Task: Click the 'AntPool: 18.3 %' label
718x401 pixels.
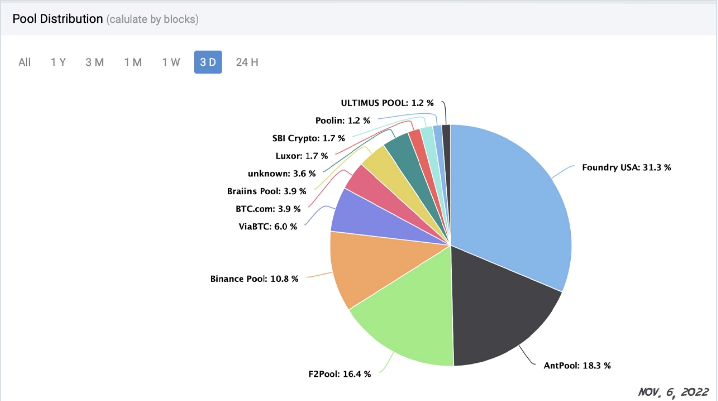Action: point(577,365)
